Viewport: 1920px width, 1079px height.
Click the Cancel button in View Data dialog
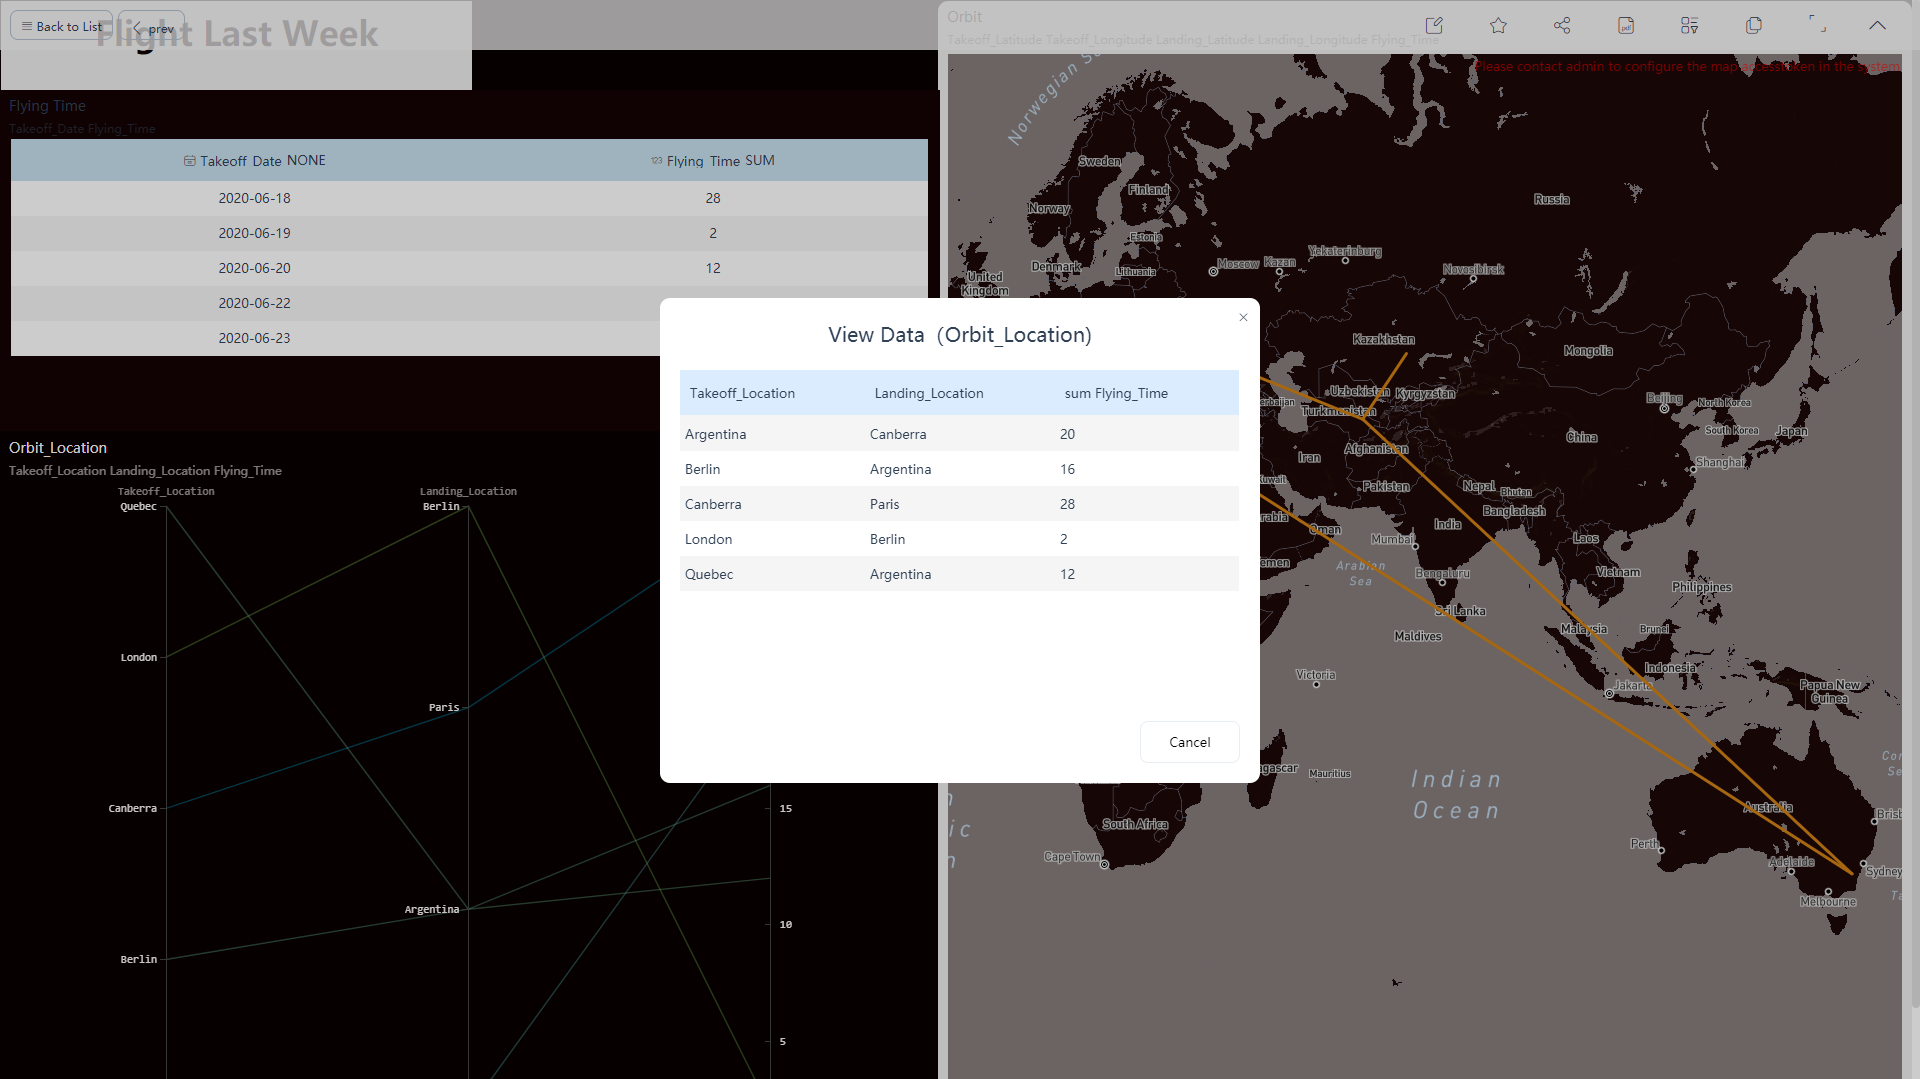click(x=1189, y=742)
